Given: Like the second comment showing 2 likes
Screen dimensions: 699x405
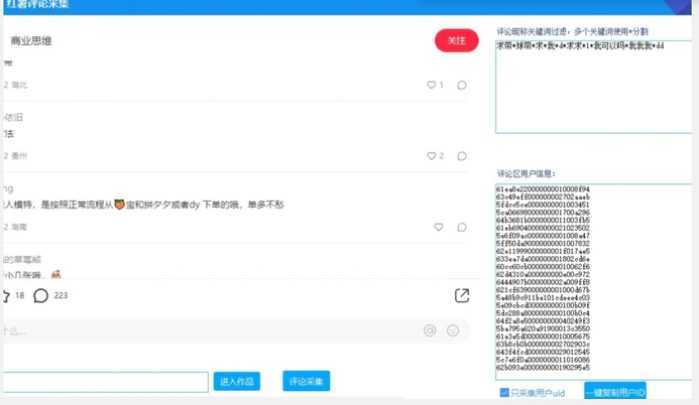Looking at the screenshot, I should click(431, 156).
